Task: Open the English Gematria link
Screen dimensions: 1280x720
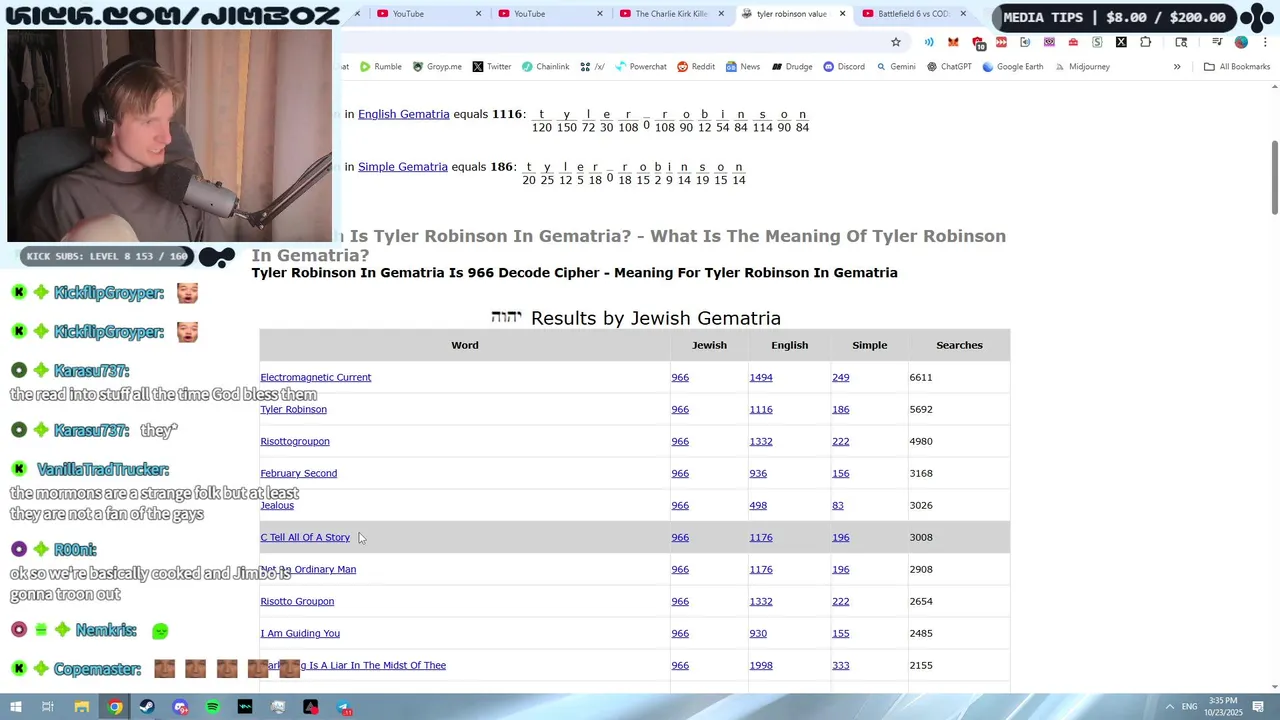Action: [x=404, y=114]
